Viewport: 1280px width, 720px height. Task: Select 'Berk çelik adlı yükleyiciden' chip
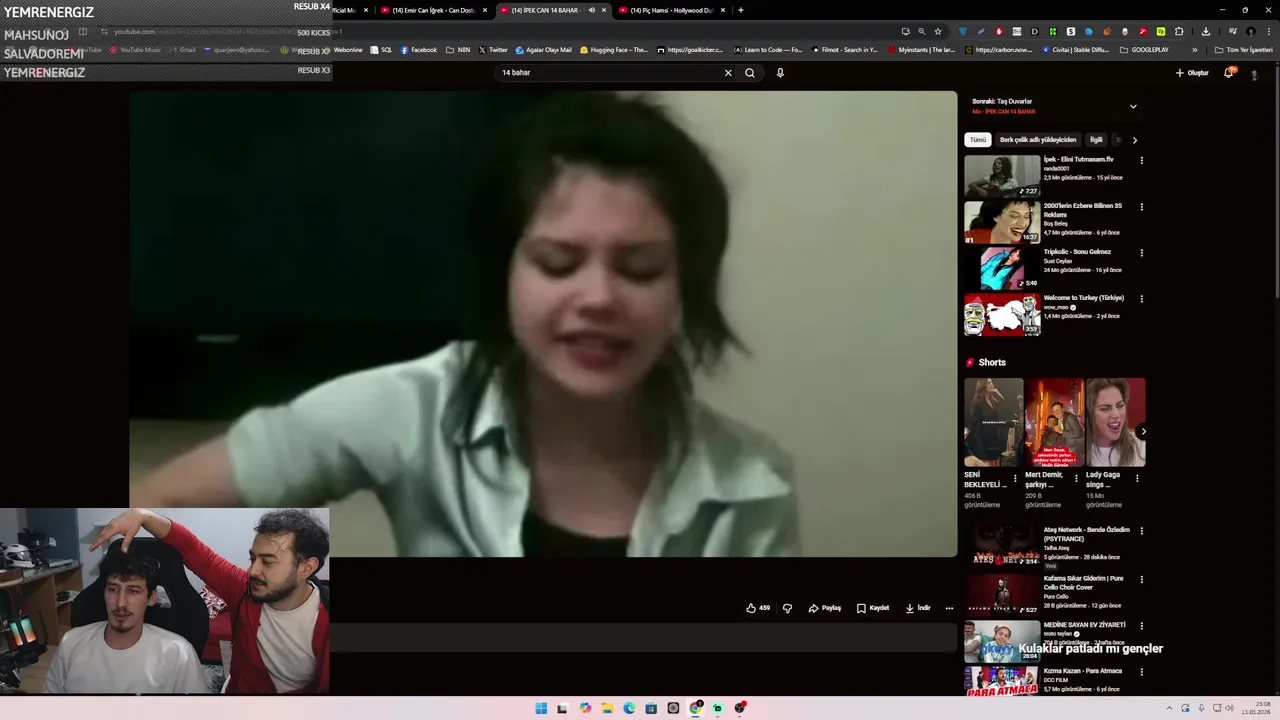[1038, 140]
